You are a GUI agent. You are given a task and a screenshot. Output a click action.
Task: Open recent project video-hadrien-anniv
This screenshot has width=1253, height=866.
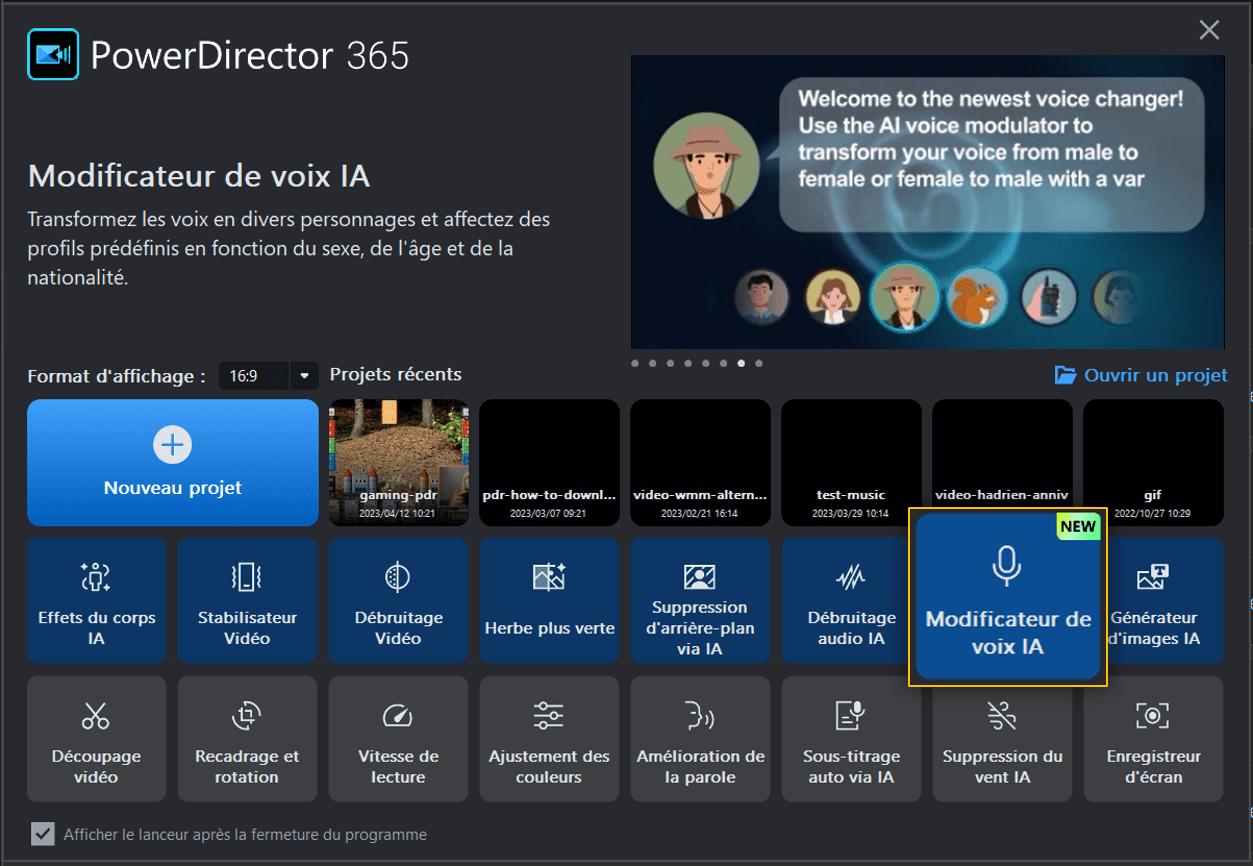tap(1002, 455)
